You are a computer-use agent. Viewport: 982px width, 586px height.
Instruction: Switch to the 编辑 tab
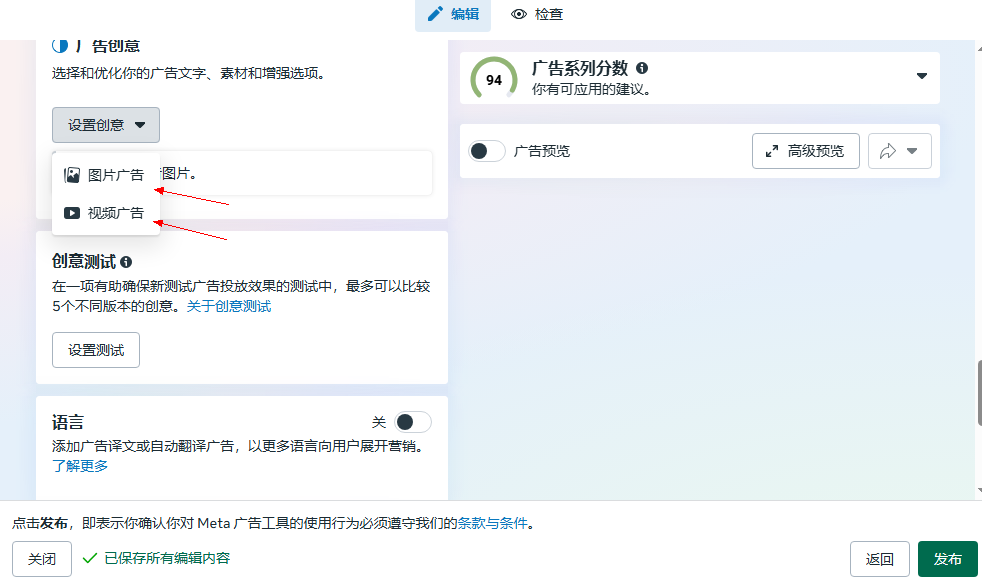coord(452,14)
